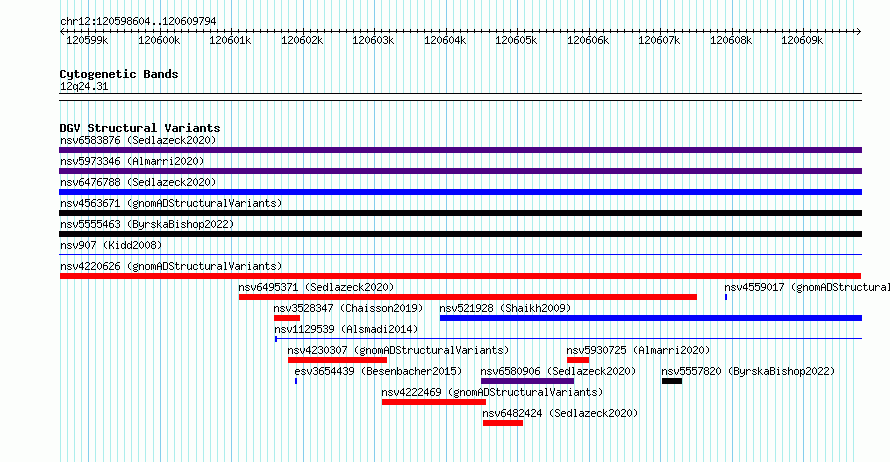Click the ruler's left scroll arrow
The height and width of the screenshot is (462, 890).
(62, 31)
